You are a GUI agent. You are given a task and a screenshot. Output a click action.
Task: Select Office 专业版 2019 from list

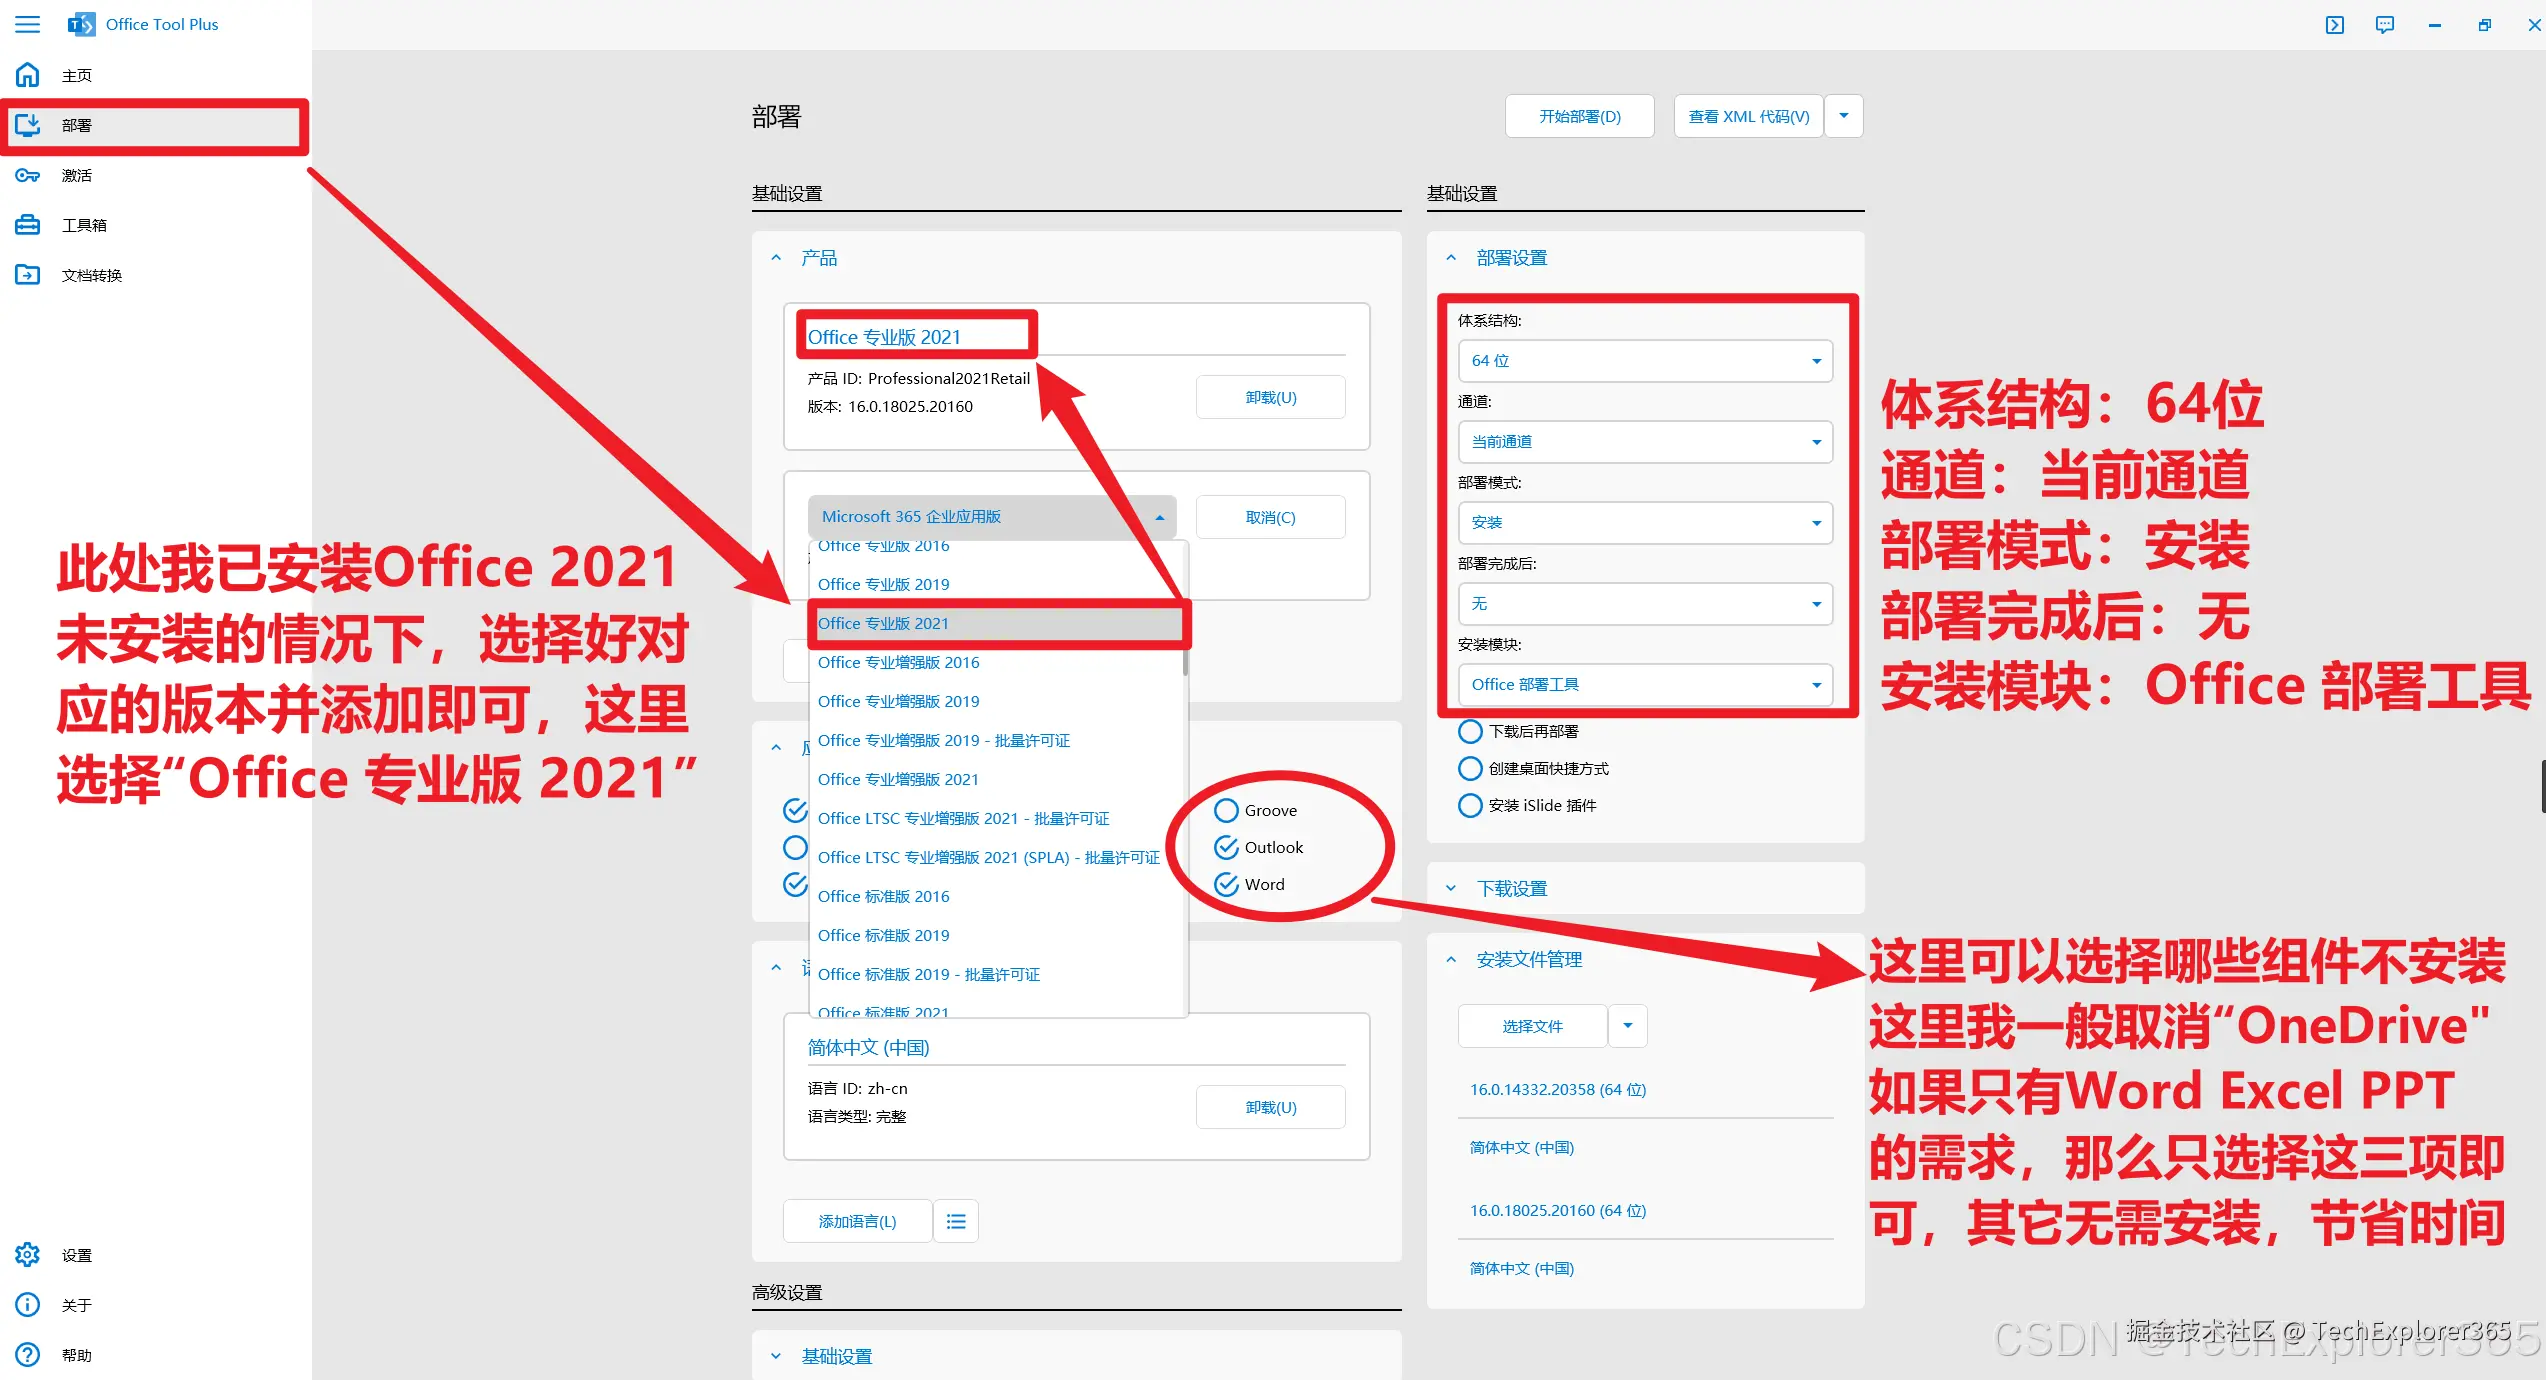[884, 584]
